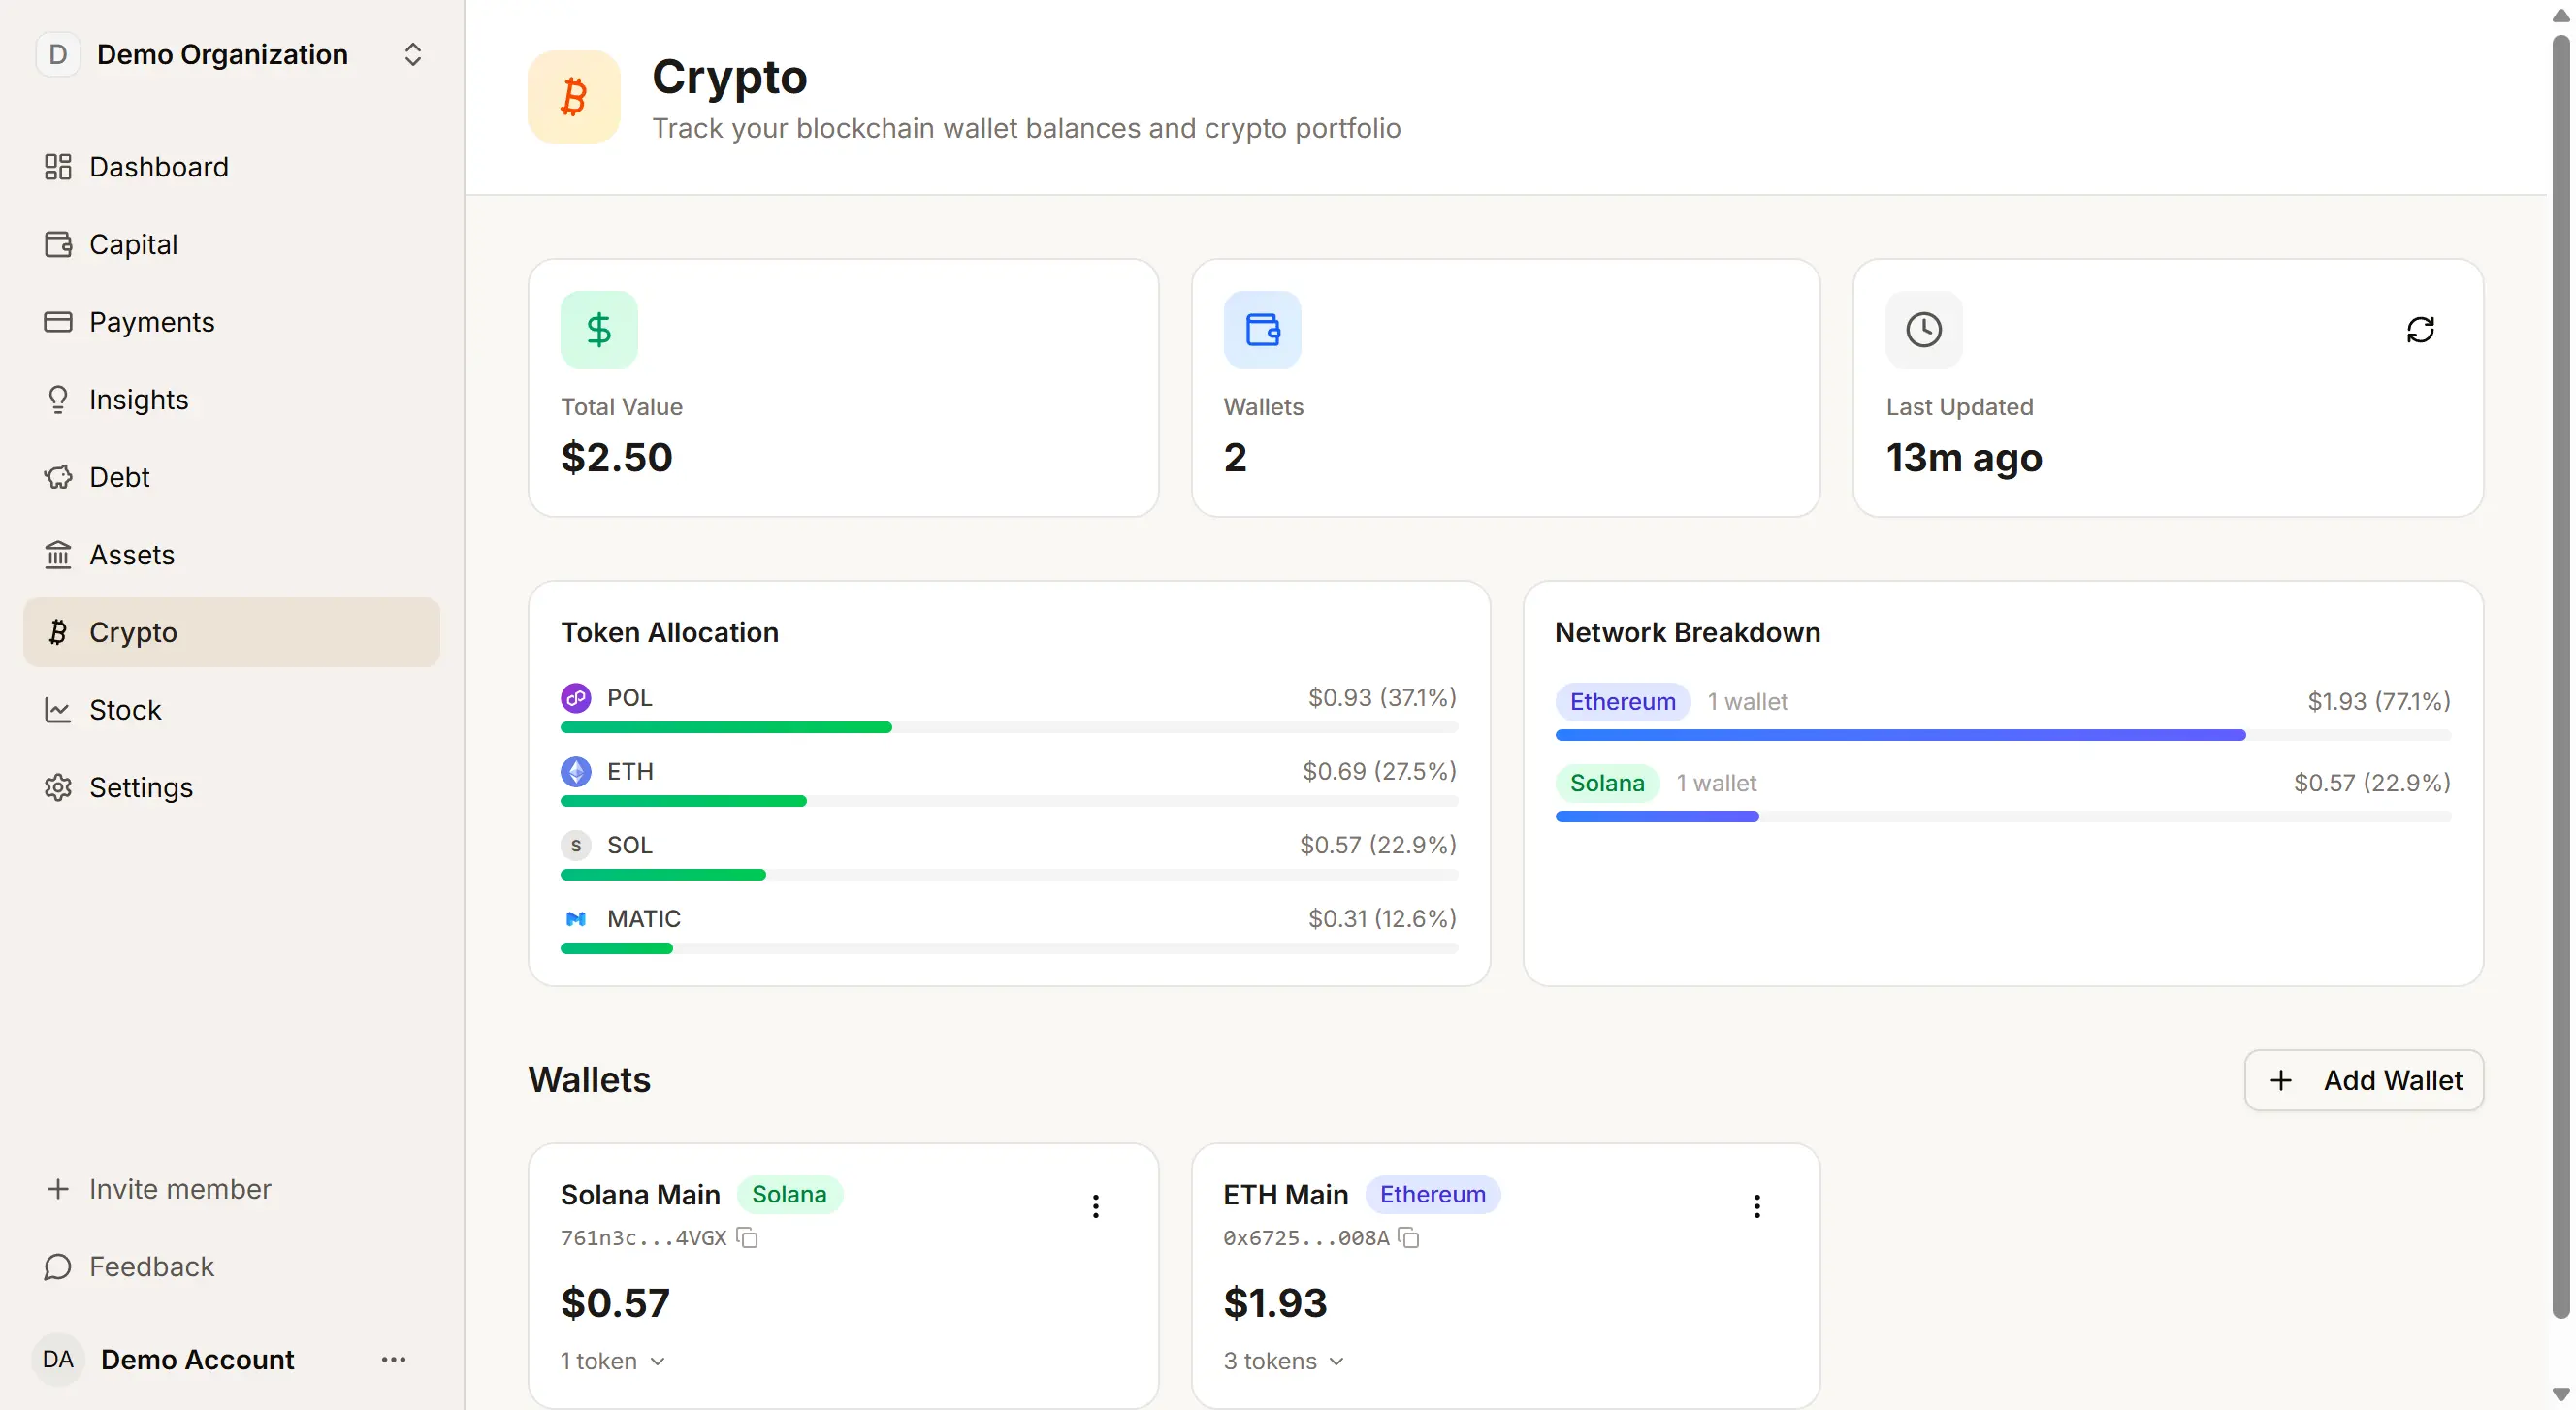The width and height of the screenshot is (2576, 1410).
Task: Click the Solana tag on Solana Main
Action: [789, 1195]
